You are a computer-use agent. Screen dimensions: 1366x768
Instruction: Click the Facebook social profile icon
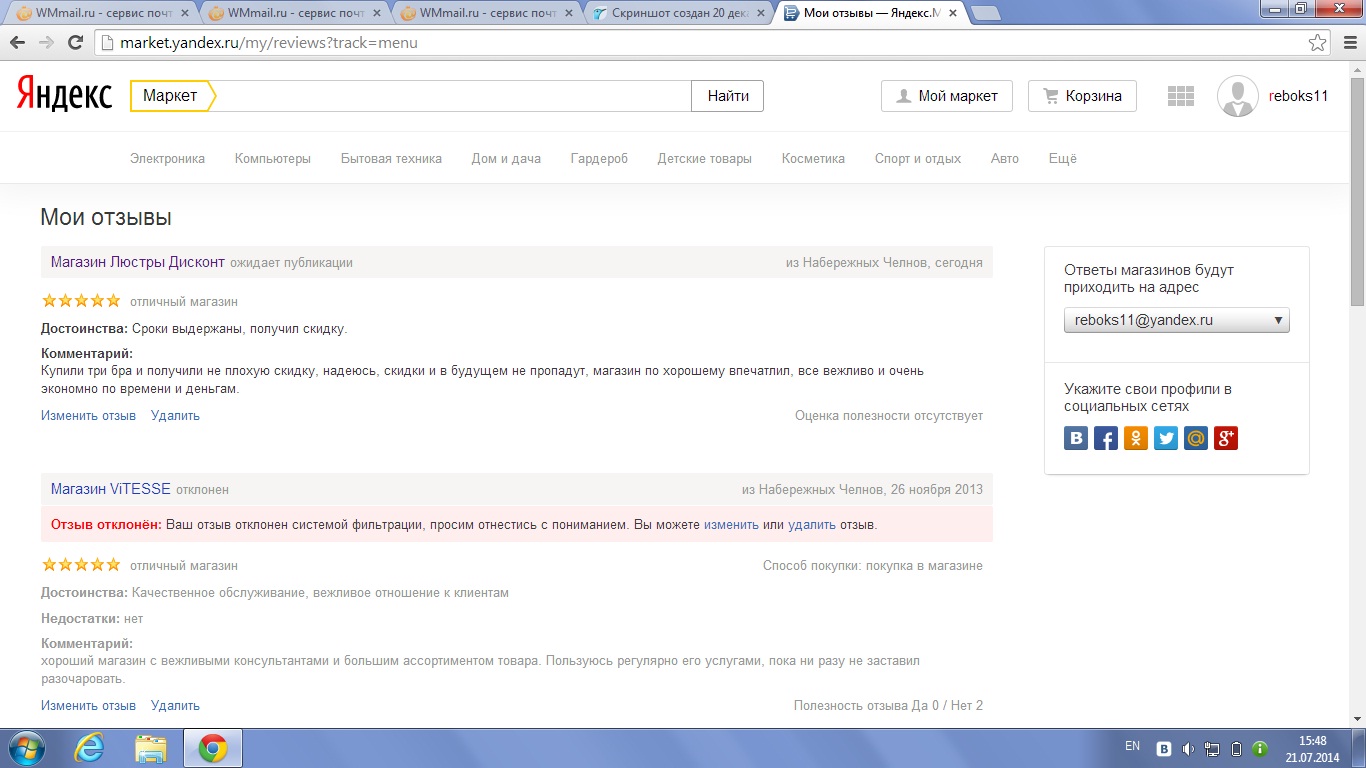[1106, 438]
